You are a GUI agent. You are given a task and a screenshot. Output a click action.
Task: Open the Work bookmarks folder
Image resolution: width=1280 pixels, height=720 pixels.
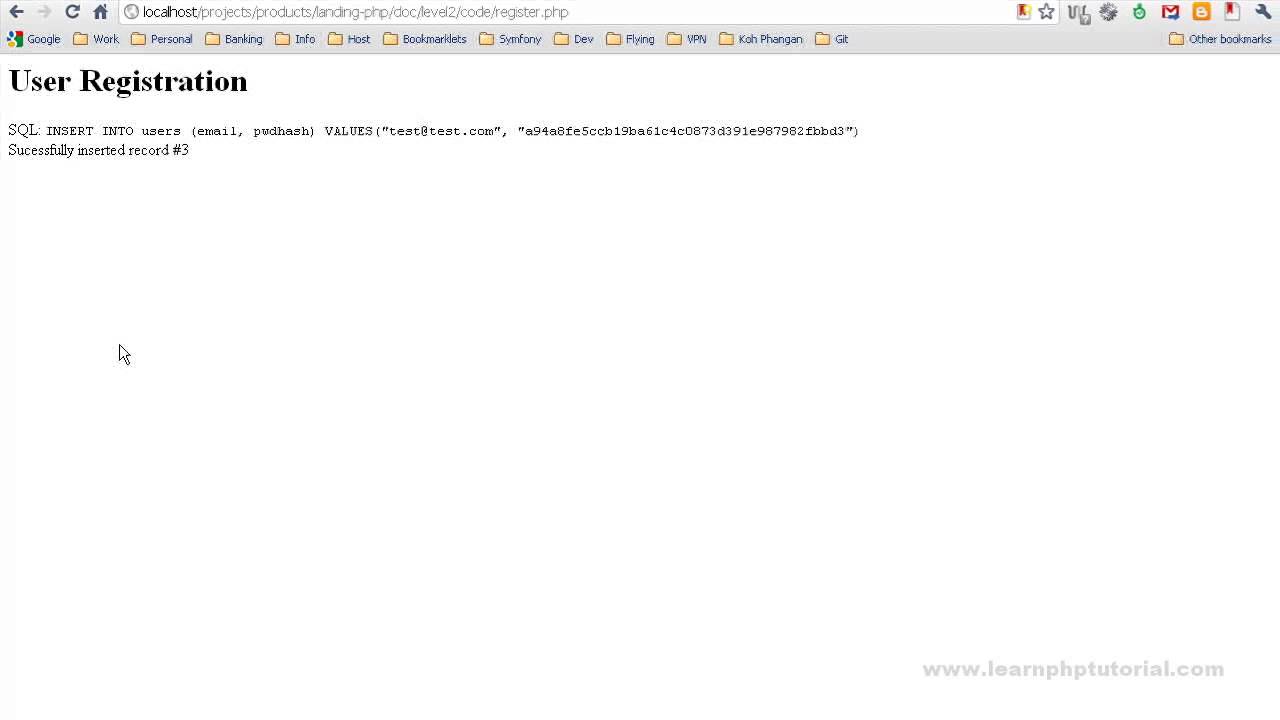96,39
